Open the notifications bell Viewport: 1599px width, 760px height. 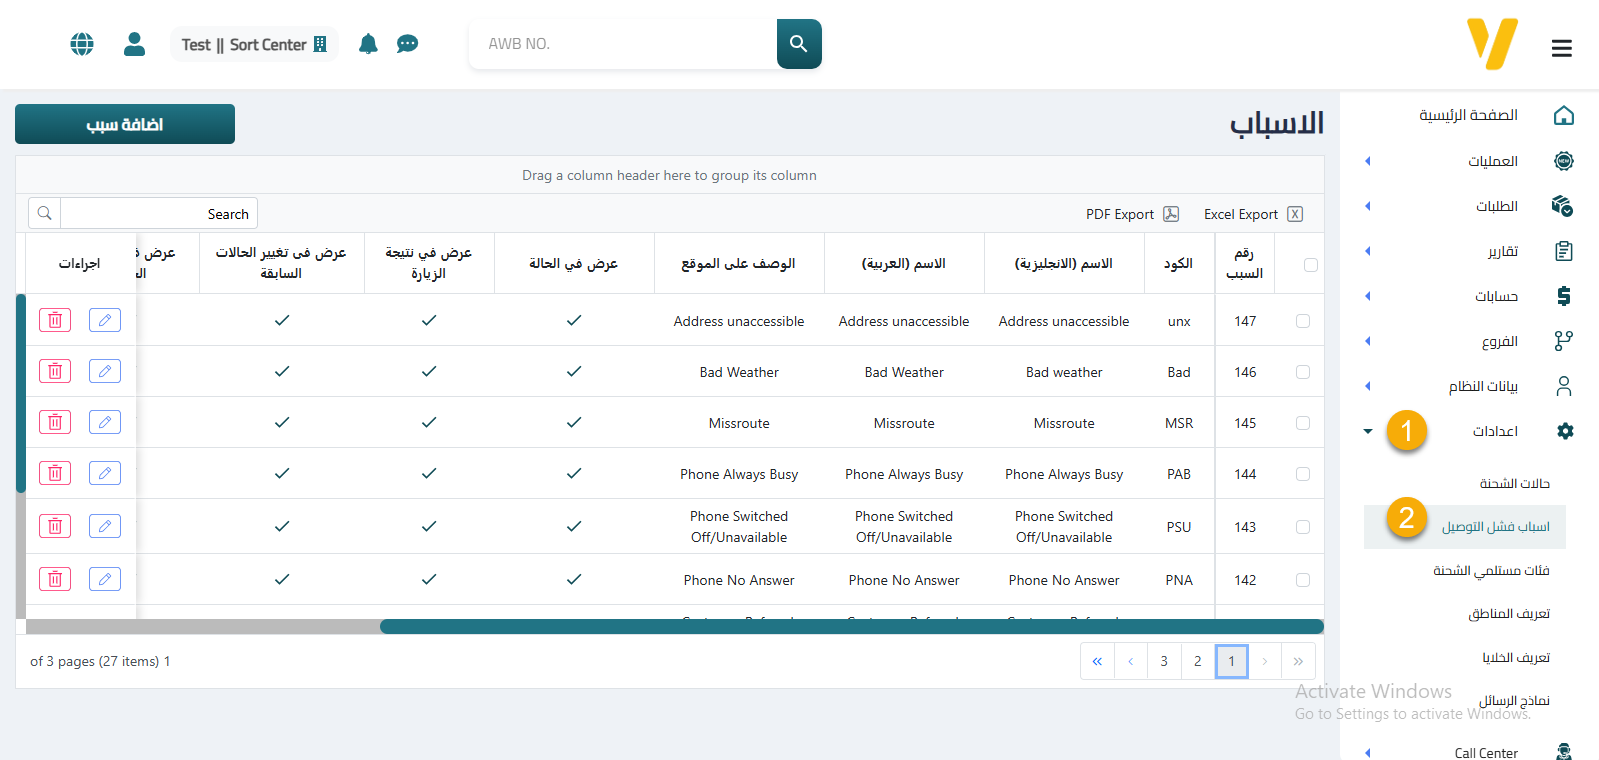pyautogui.click(x=368, y=44)
